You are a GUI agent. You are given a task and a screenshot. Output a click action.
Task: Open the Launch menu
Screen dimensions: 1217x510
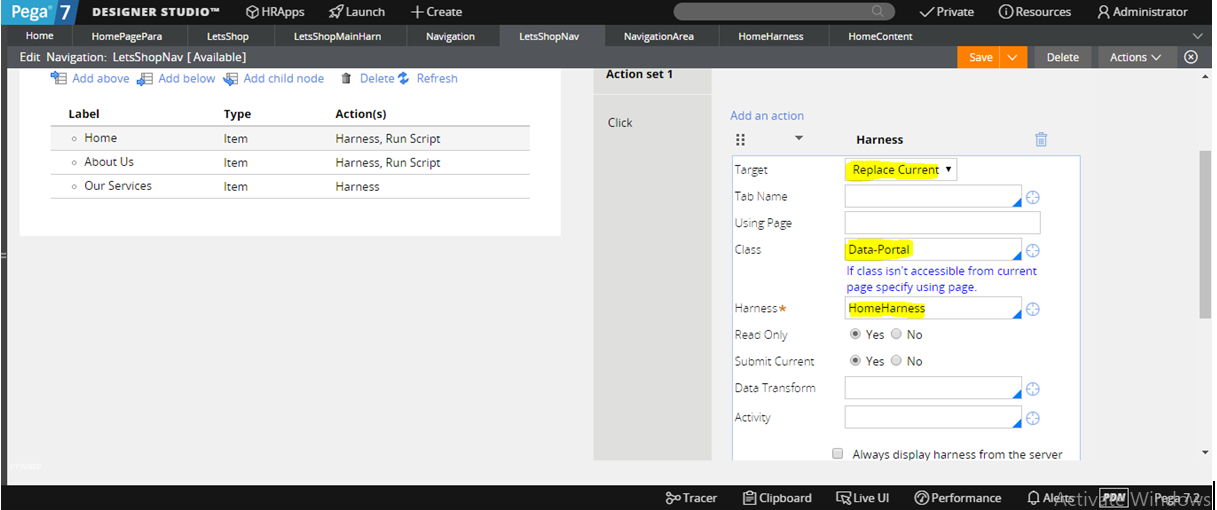click(x=357, y=12)
